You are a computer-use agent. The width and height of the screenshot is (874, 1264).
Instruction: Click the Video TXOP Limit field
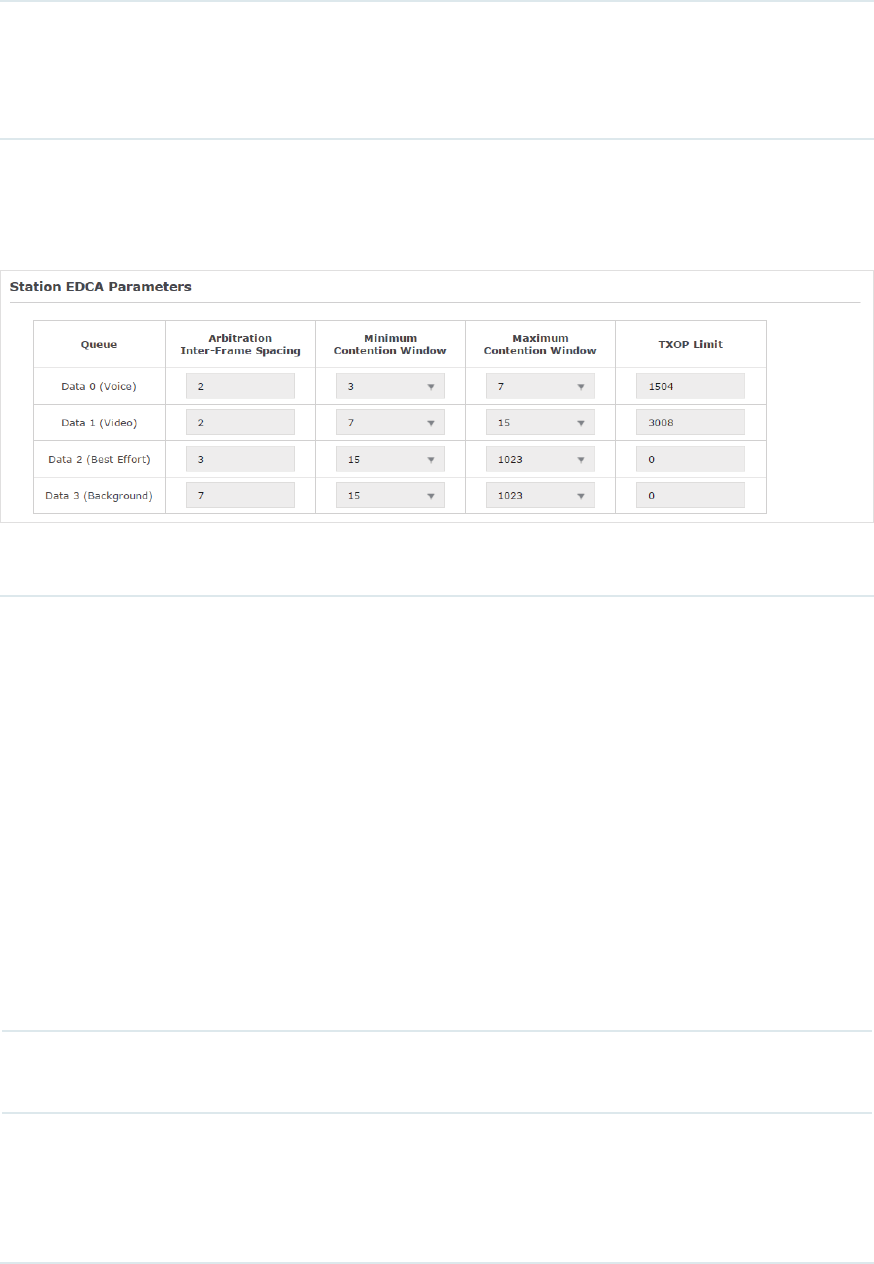(690, 422)
